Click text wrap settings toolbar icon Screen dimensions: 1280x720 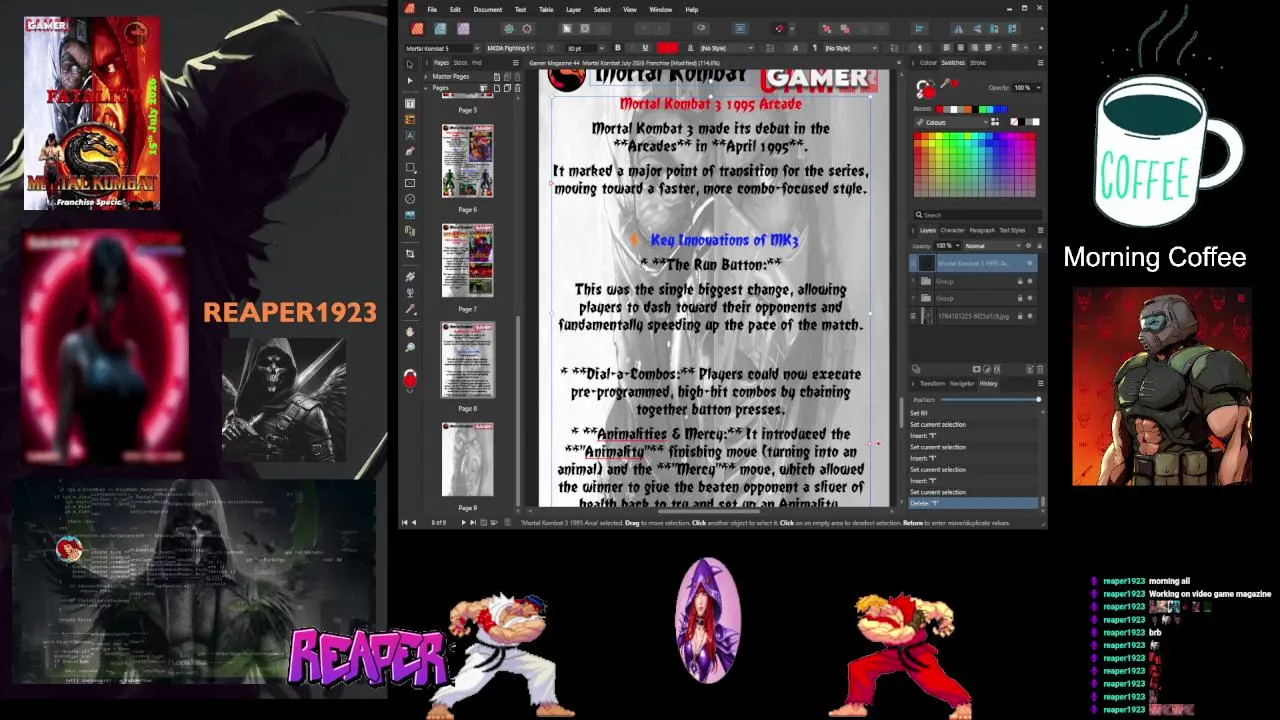tap(740, 28)
